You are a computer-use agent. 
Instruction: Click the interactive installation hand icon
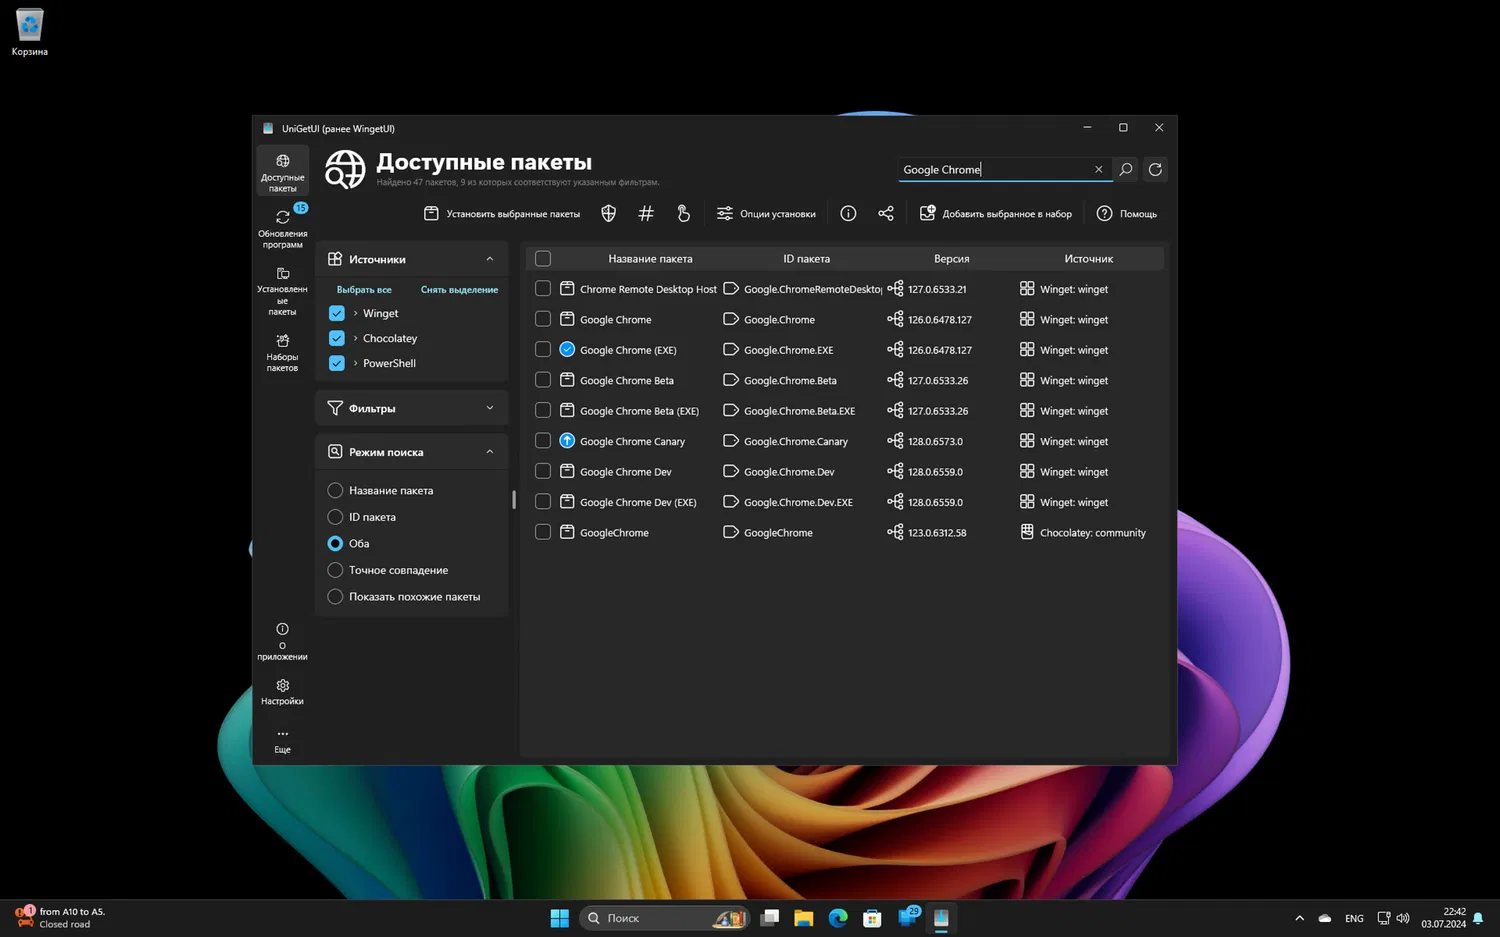(x=684, y=213)
